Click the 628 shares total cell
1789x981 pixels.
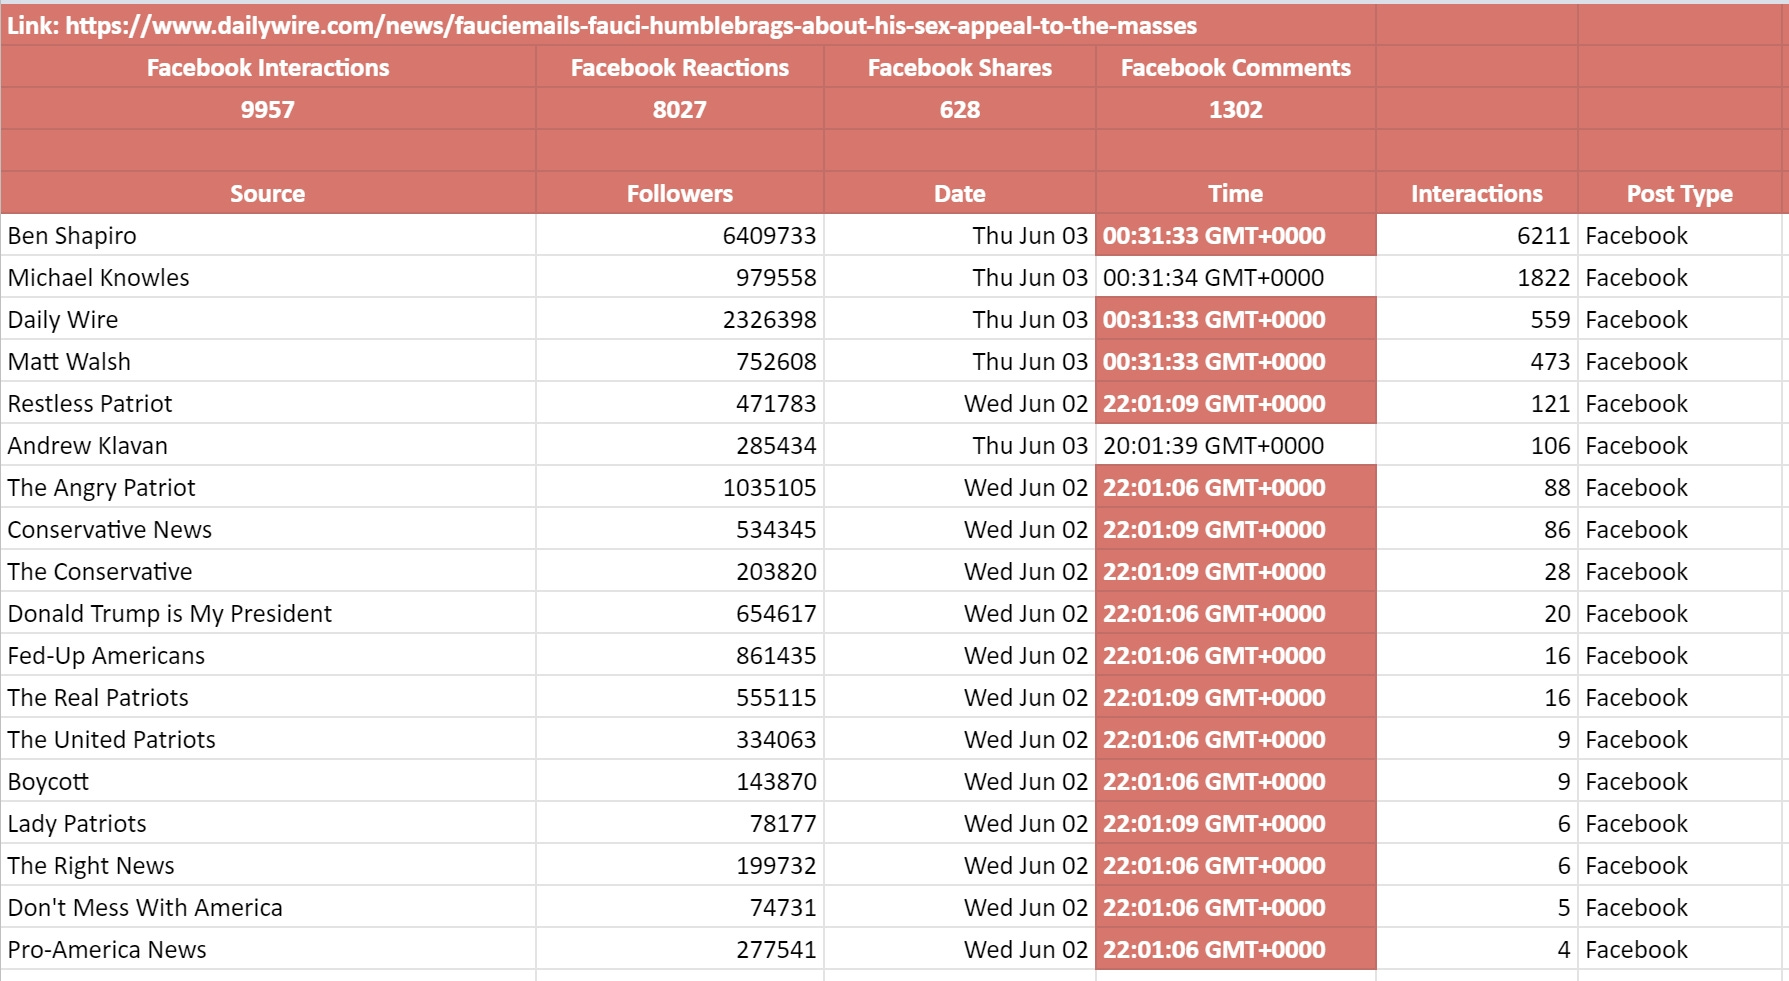[x=960, y=109]
